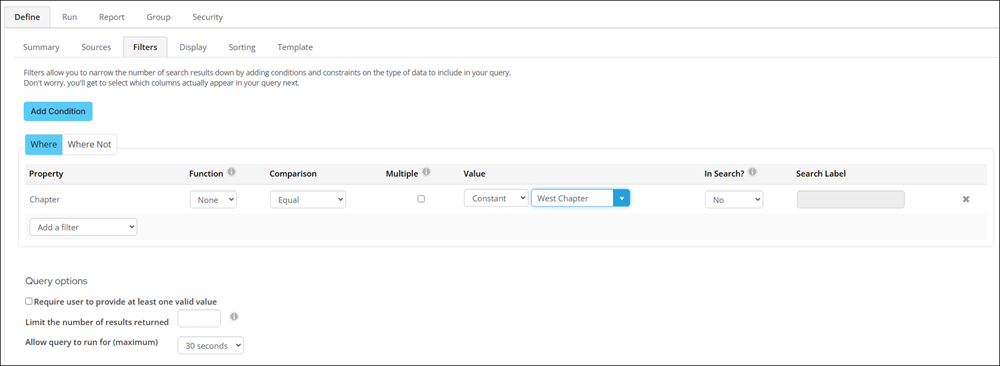Click the West Chapter value field
The width and height of the screenshot is (1000, 366).
tap(572, 198)
